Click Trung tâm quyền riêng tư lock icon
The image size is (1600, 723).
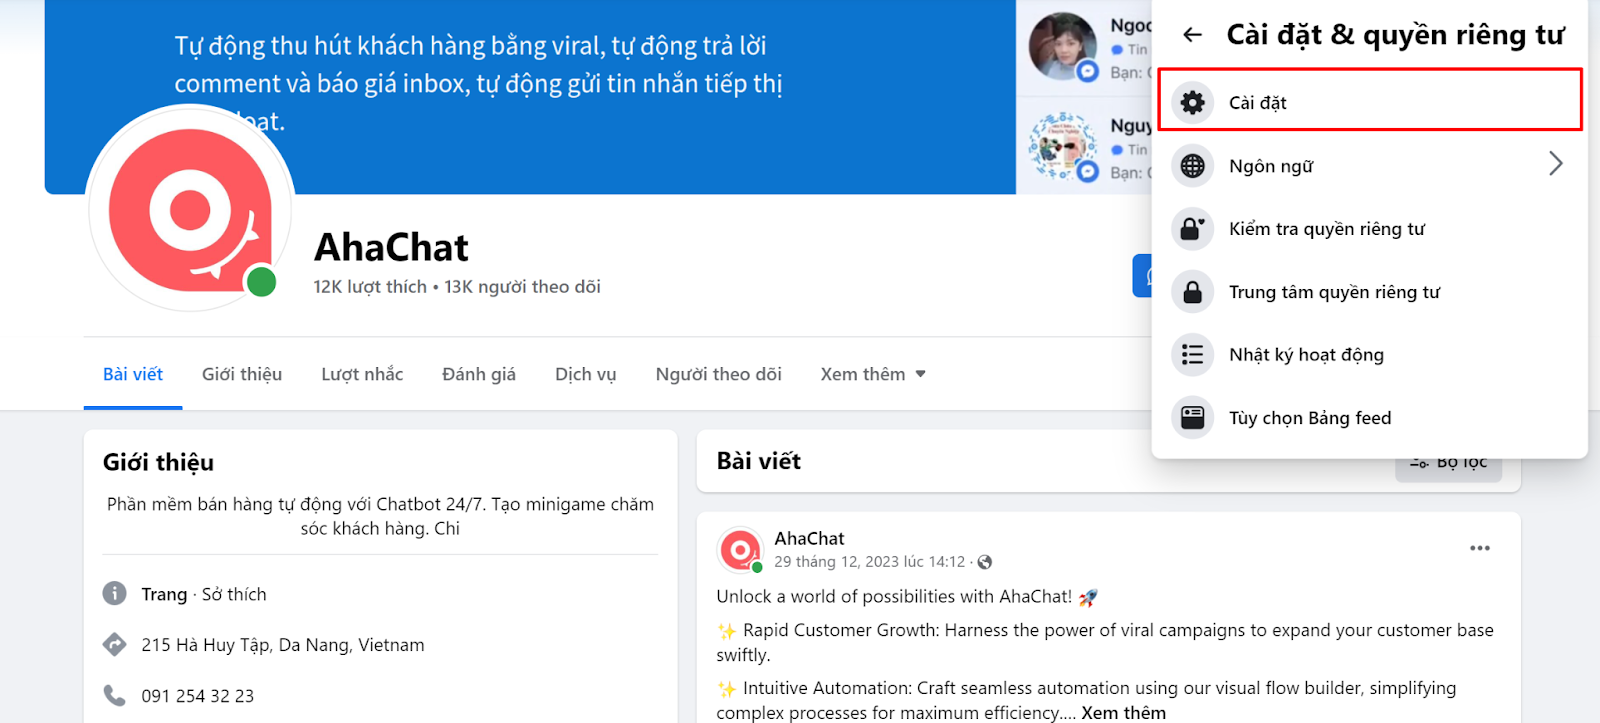point(1192,292)
